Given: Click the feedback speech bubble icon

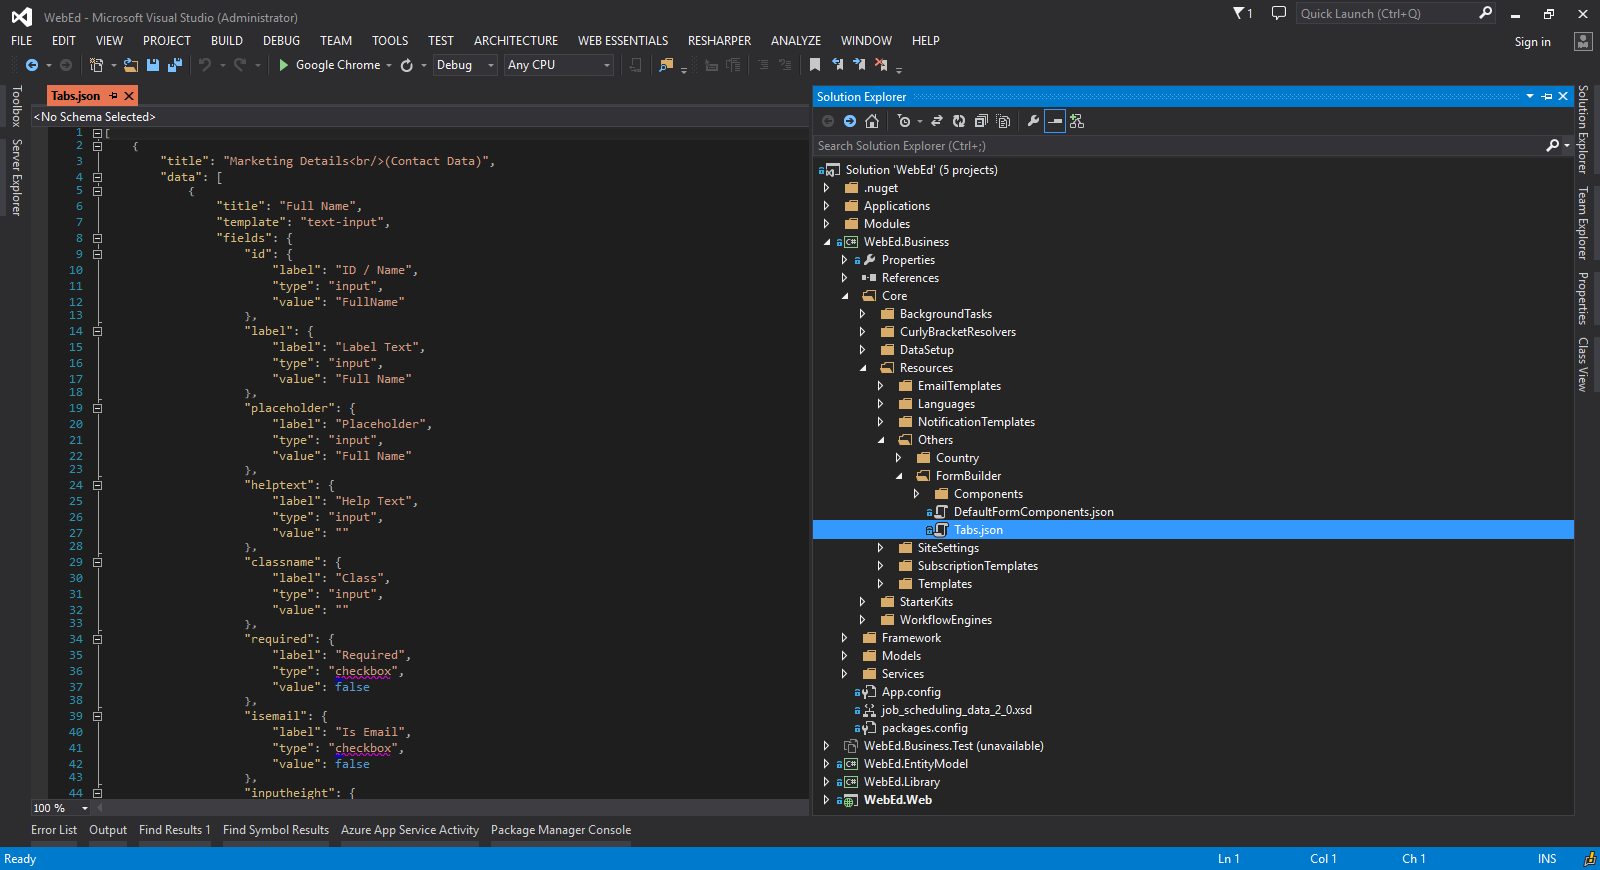Looking at the screenshot, I should coord(1278,13).
